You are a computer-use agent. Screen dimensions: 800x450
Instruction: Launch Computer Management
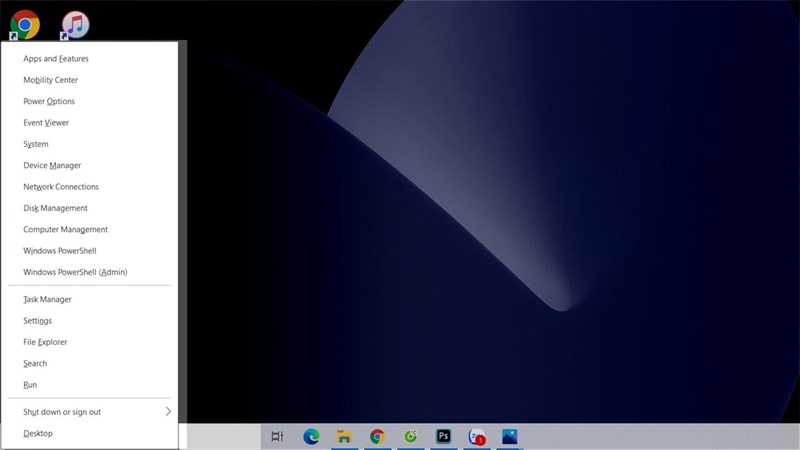tap(90, 230)
